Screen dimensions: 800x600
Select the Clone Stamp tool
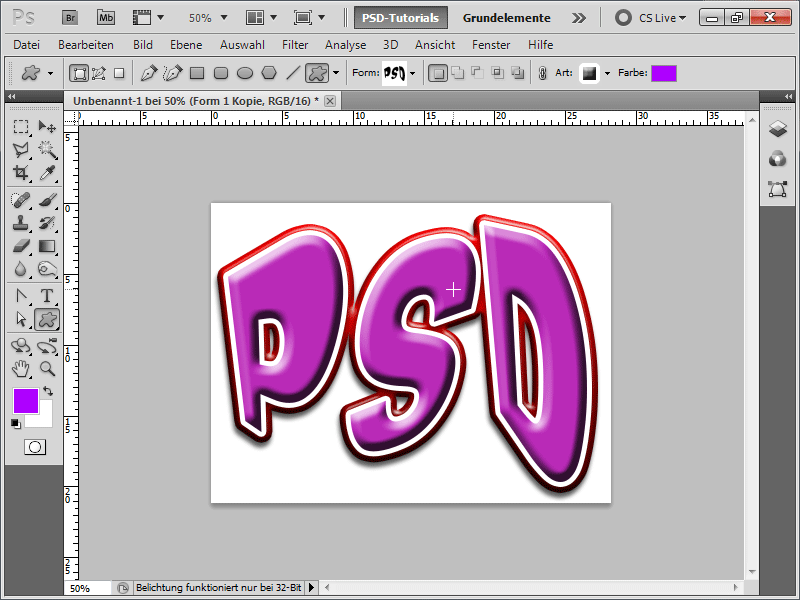[21, 223]
